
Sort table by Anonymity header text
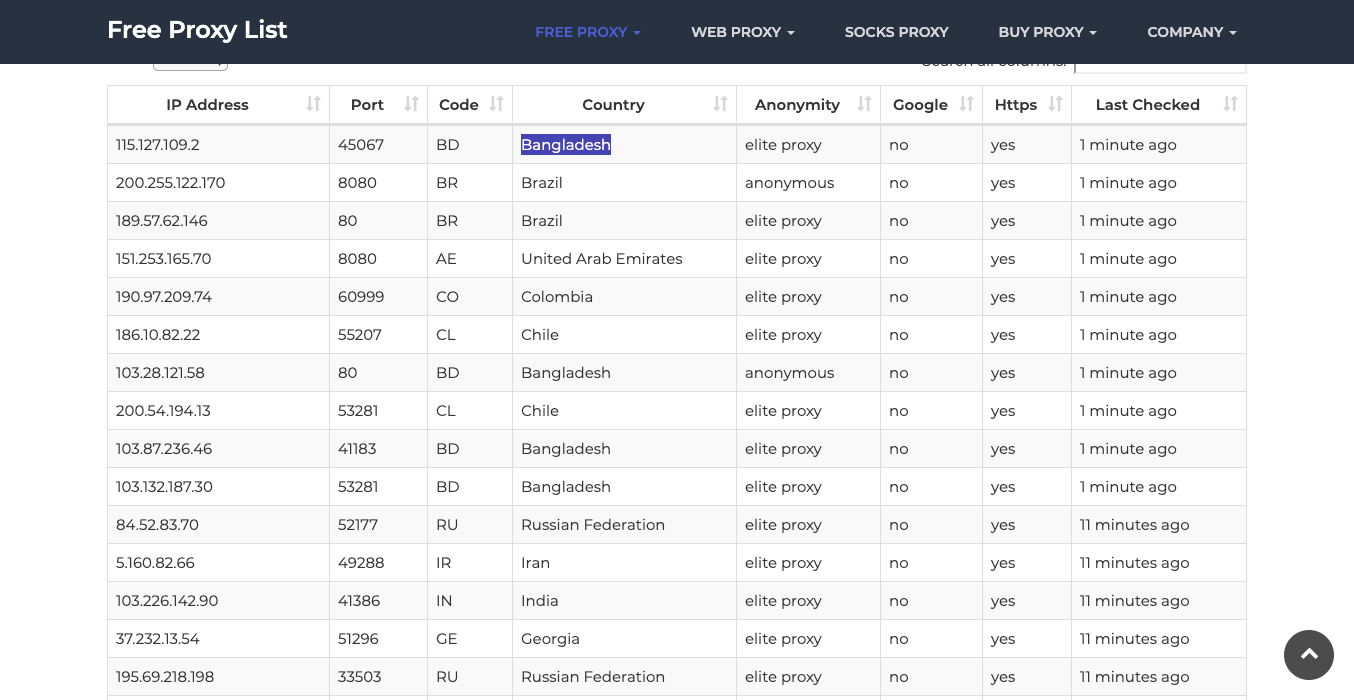[797, 105]
